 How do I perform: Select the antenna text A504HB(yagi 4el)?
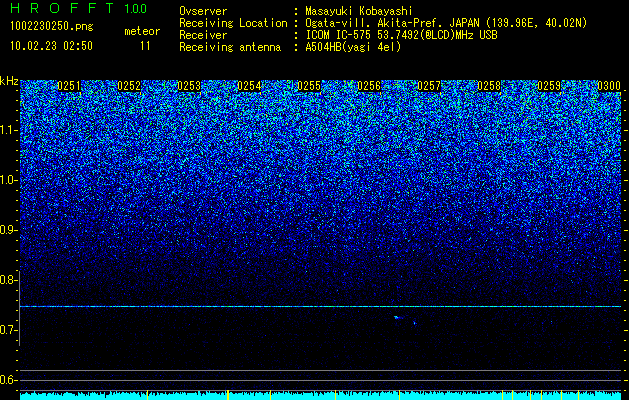point(353,47)
